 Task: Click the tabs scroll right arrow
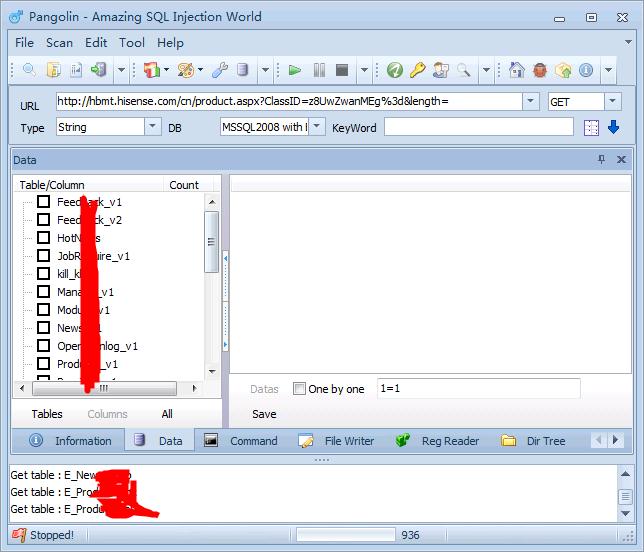pyautogui.click(x=615, y=440)
